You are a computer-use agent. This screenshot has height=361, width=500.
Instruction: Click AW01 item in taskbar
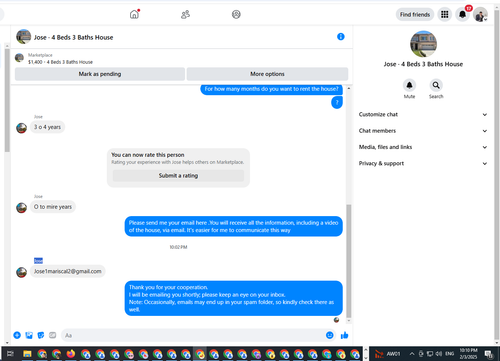388,354
